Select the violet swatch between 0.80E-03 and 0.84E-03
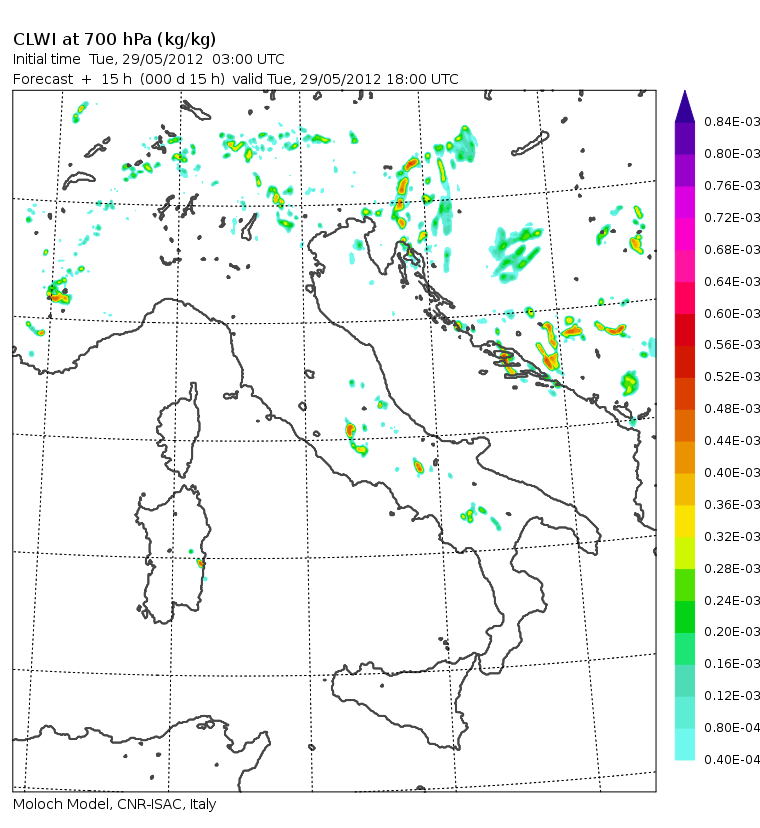Screen dimensions: 760x828 point(685,138)
